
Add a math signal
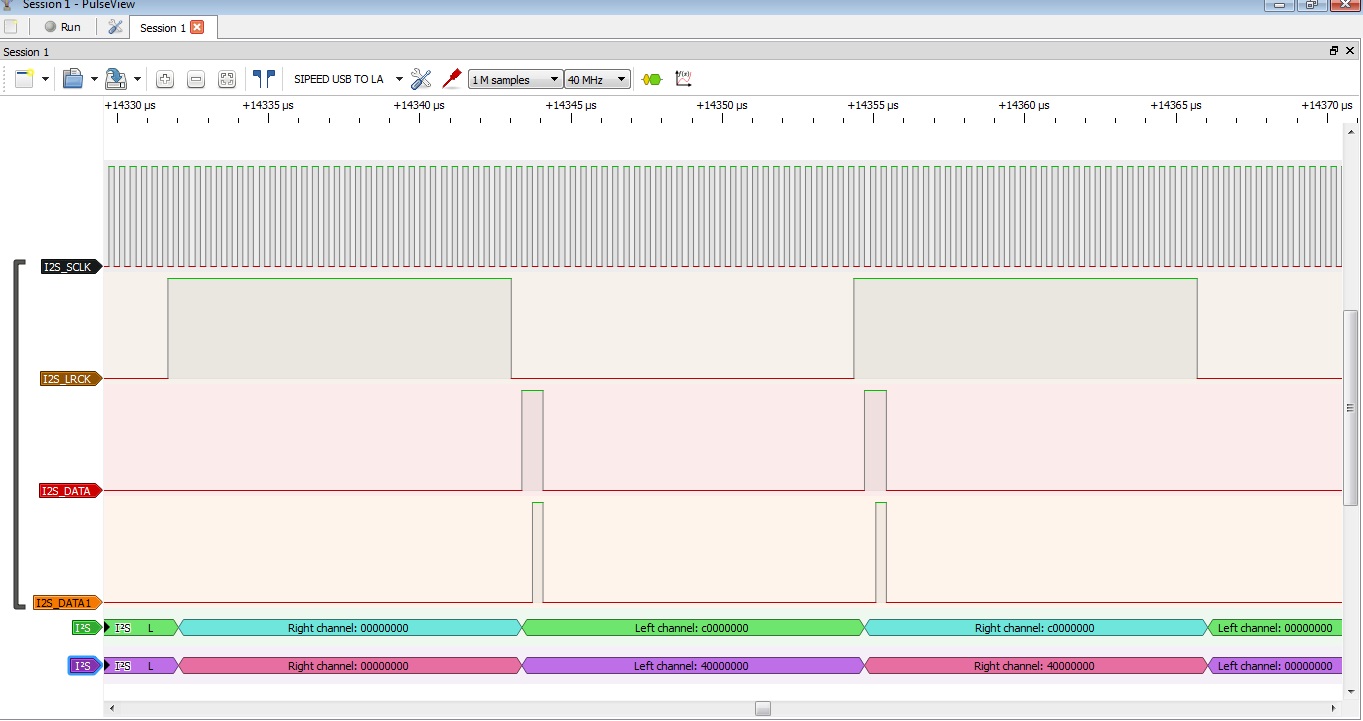click(x=684, y=78)
